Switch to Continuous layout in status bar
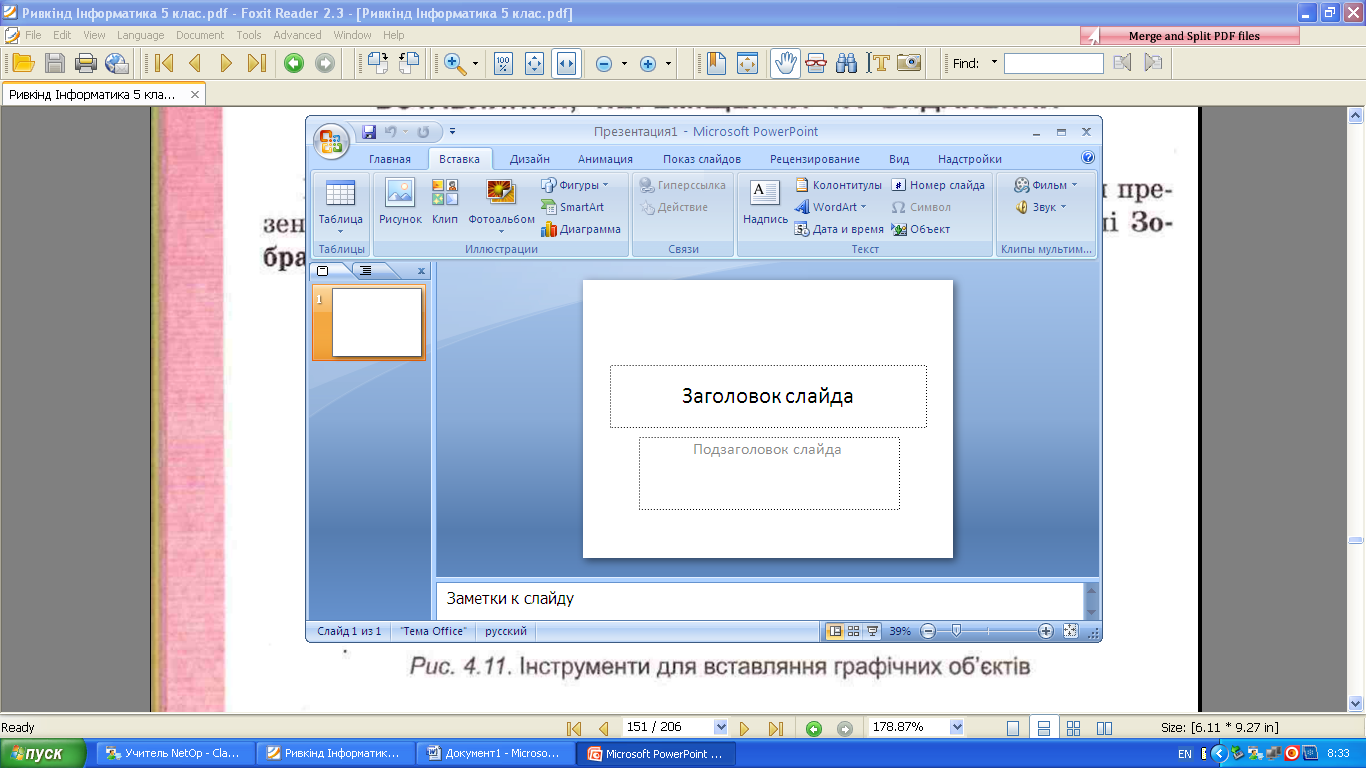The height and width of the screenshot is (768, 1366). [x=1043, y=728]
